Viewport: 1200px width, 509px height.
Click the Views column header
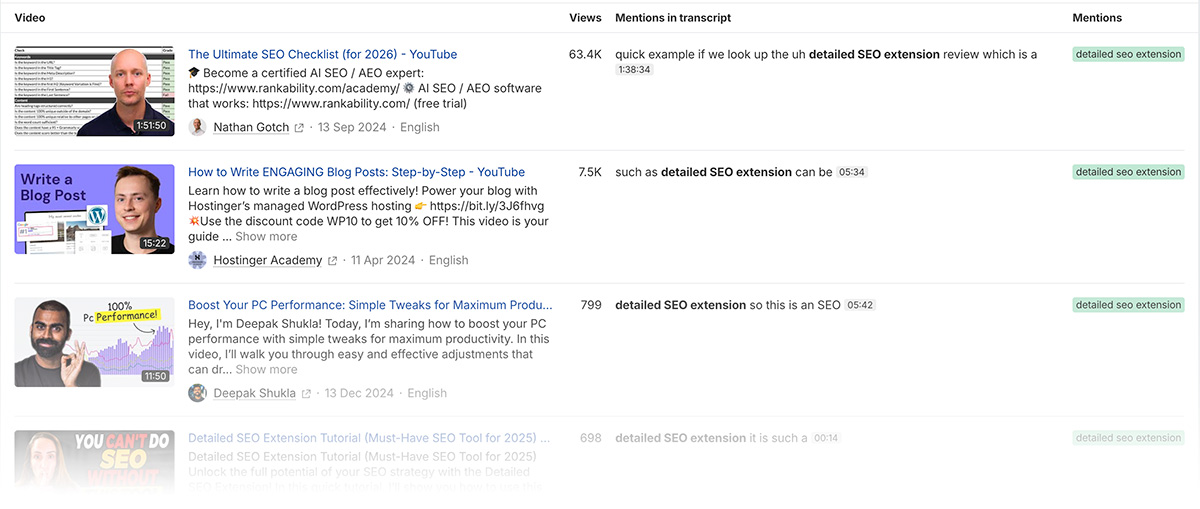point(585,18)
